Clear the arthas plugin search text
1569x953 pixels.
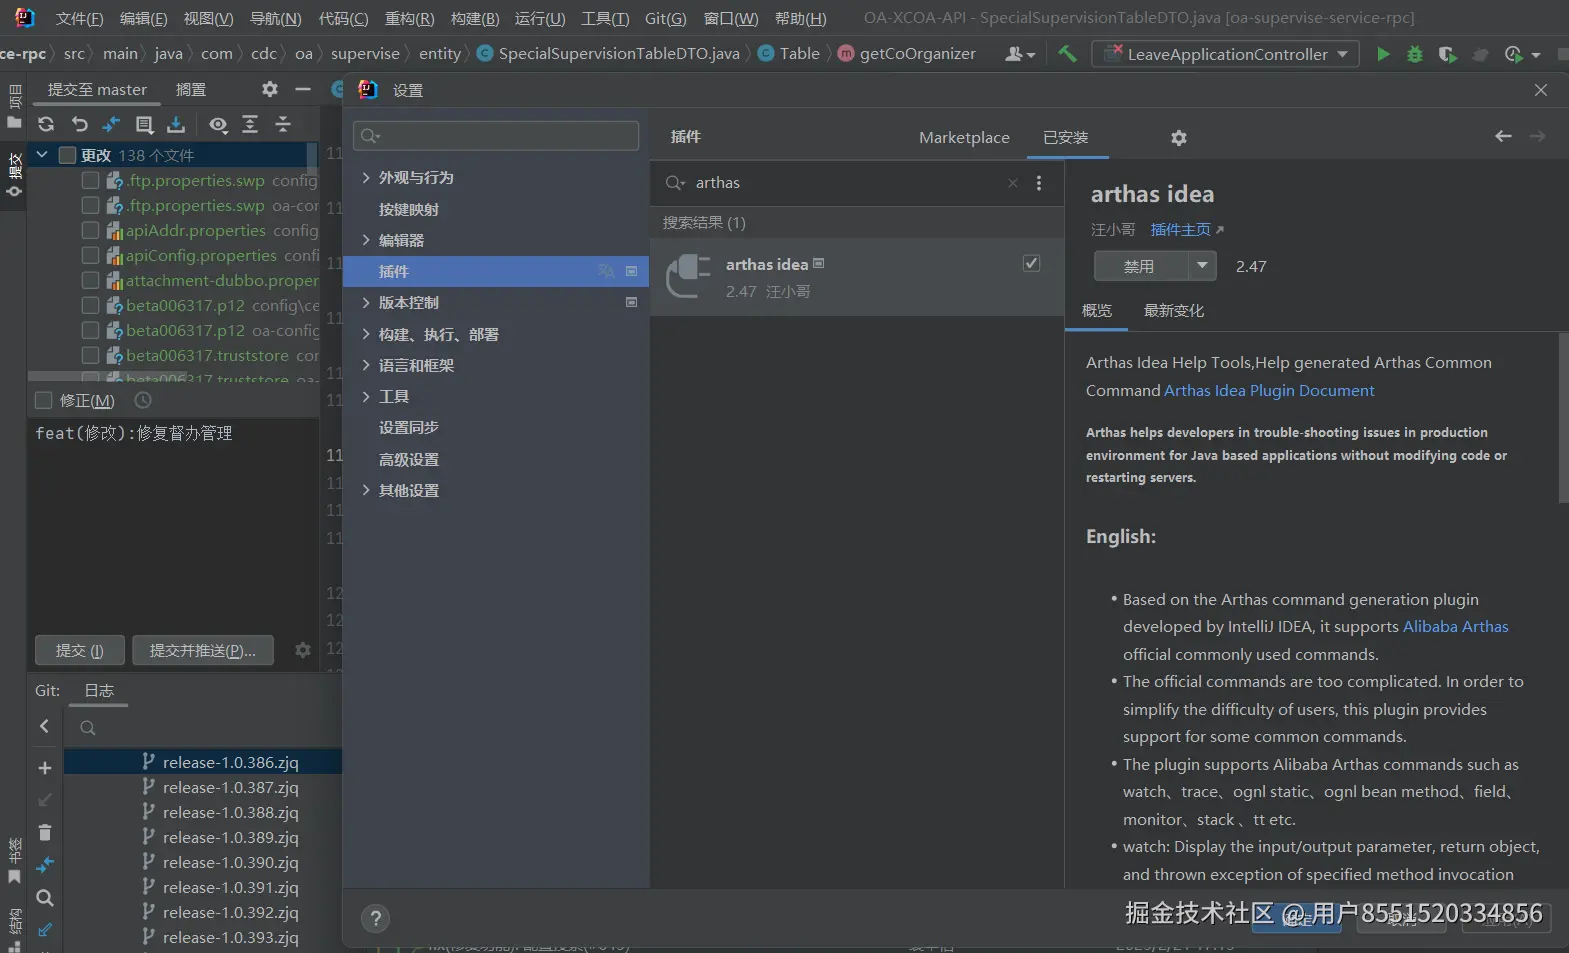tap(1013, 183)
